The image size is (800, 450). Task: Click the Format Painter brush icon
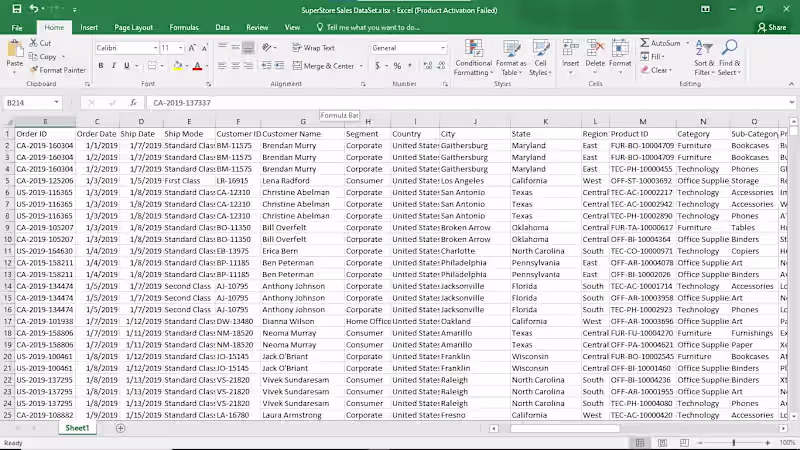pos(35,70)
